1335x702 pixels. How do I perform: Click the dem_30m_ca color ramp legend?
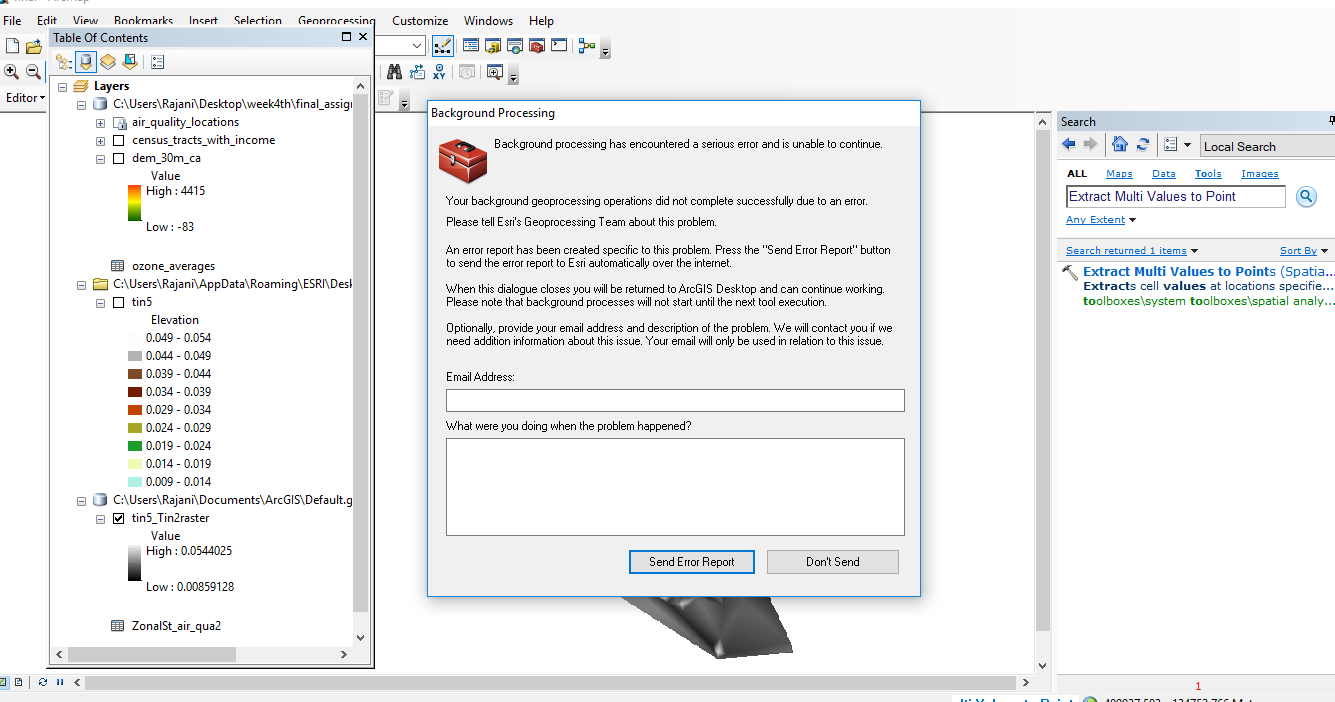tap(135, 203)
